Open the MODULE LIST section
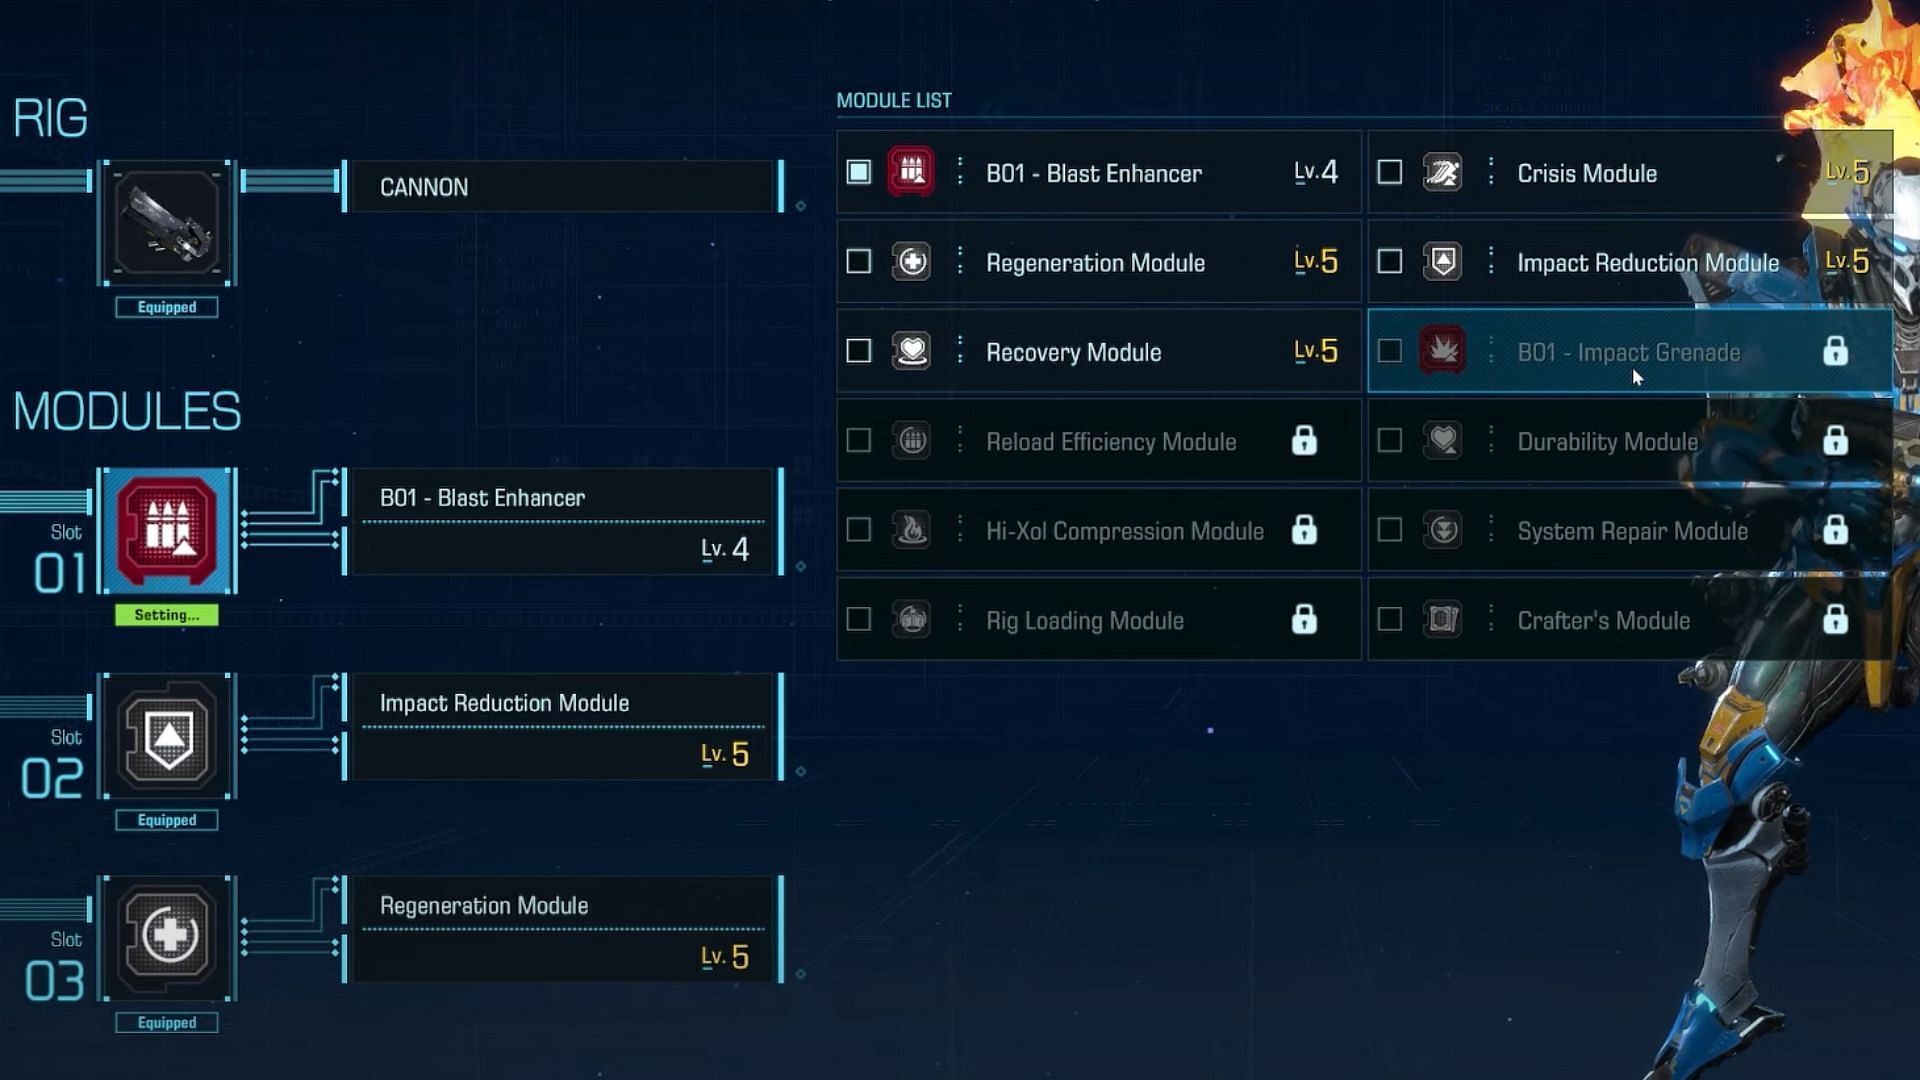1920x1080 pixels. point(894,99)
